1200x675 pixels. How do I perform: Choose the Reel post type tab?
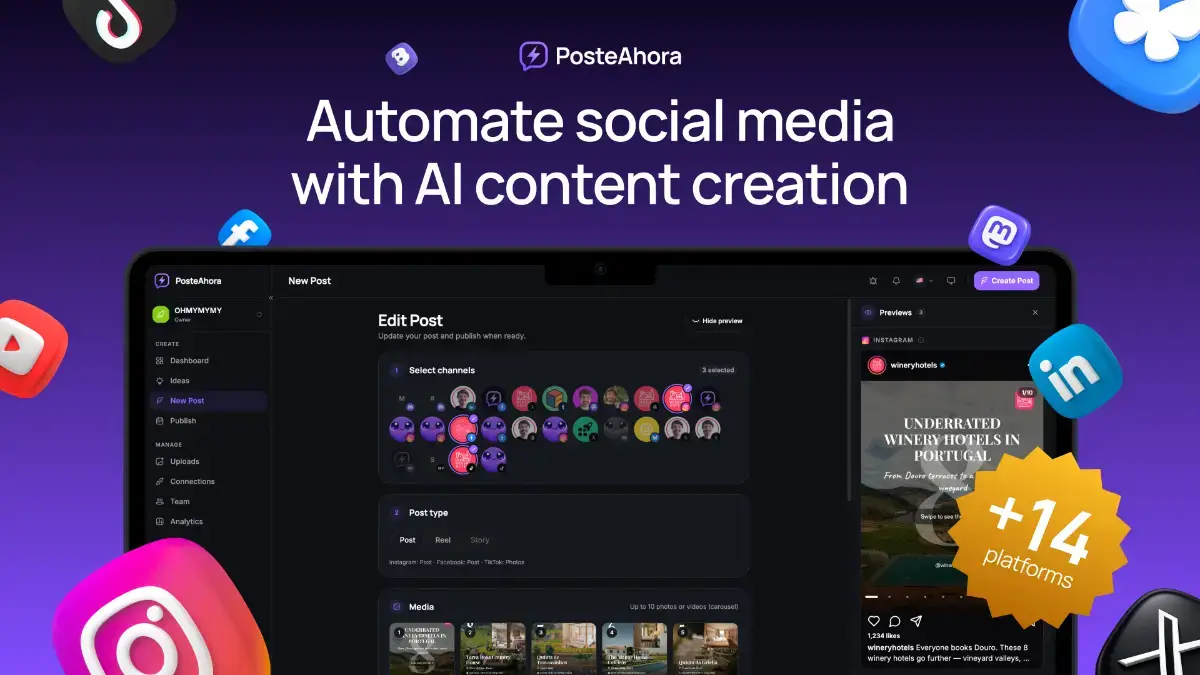pyautogui.click(x=442, y=540)
